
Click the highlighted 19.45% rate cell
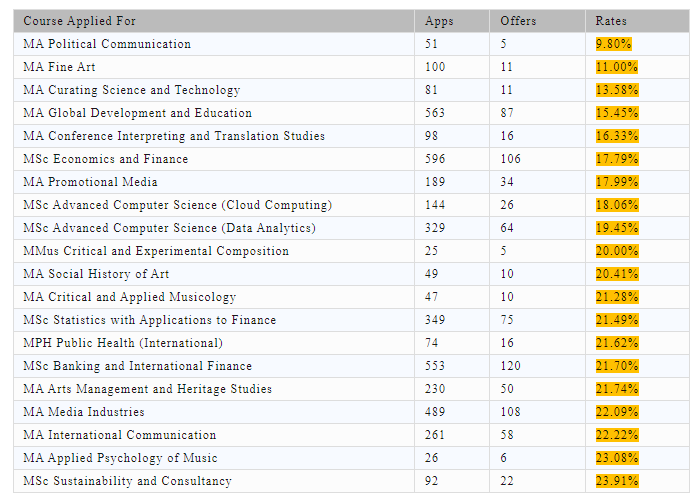pyautogui.click(x=617, y=228)
